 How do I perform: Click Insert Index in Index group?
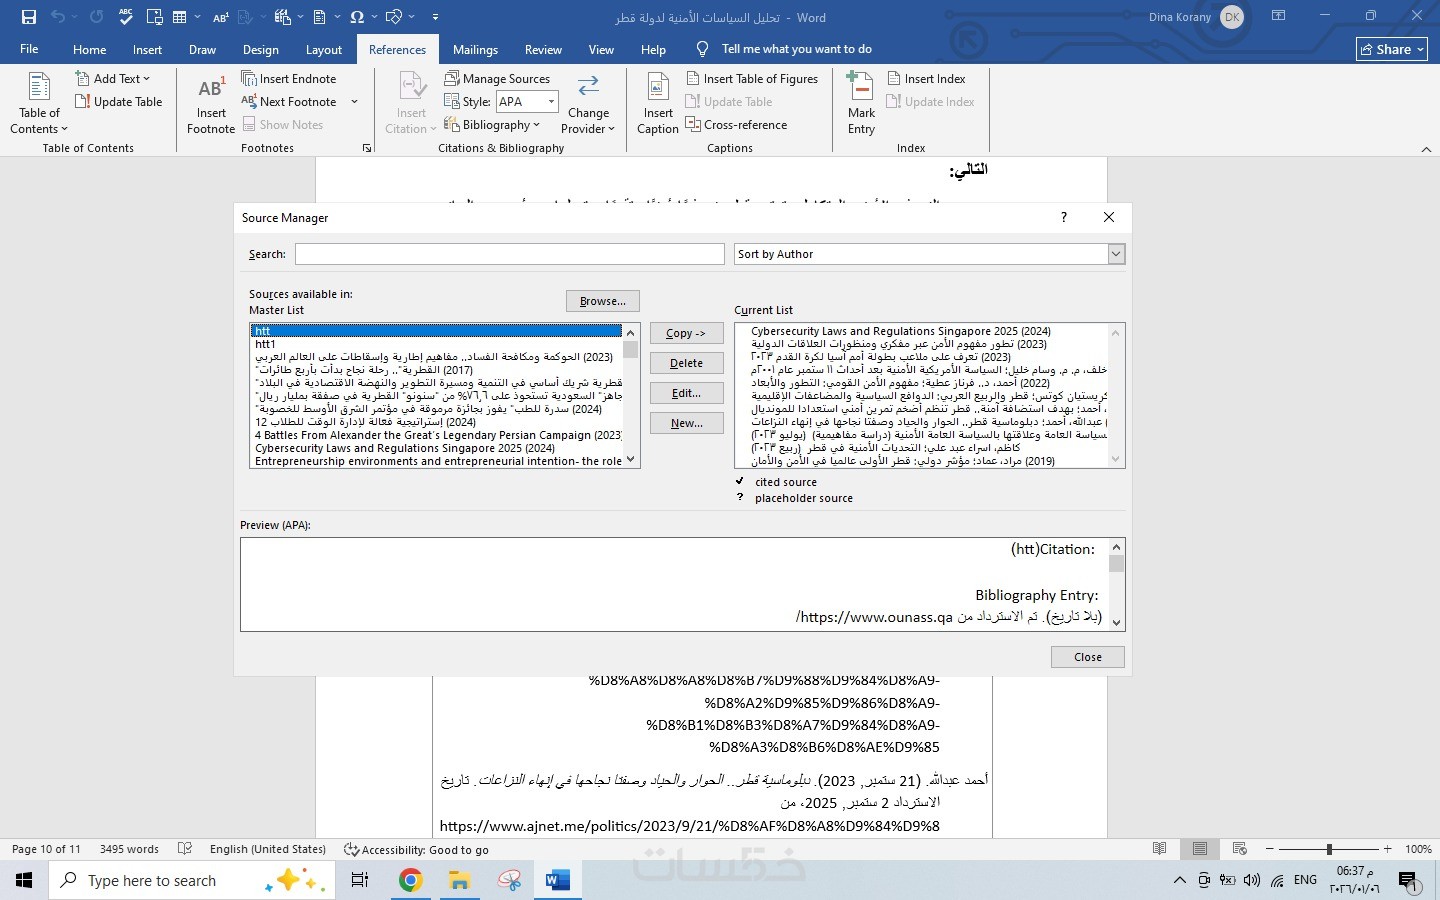(926, 78)
